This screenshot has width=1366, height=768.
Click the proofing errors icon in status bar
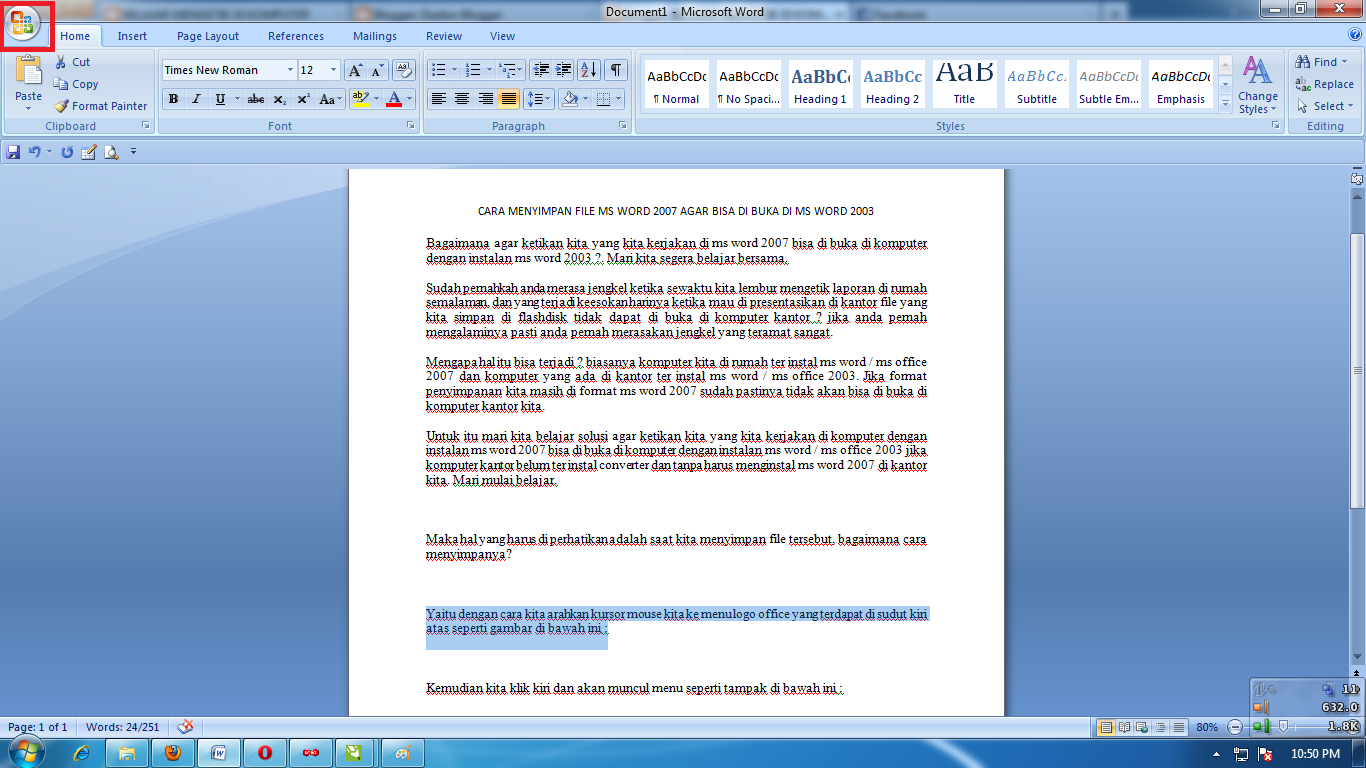pyautogui.click(x=184, y=727)
